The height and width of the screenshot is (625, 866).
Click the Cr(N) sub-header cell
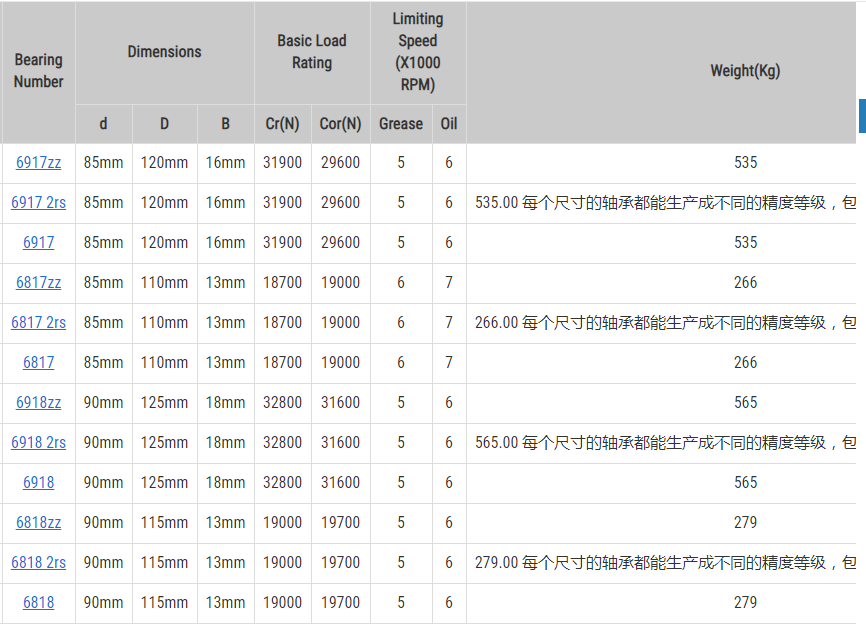282,124
